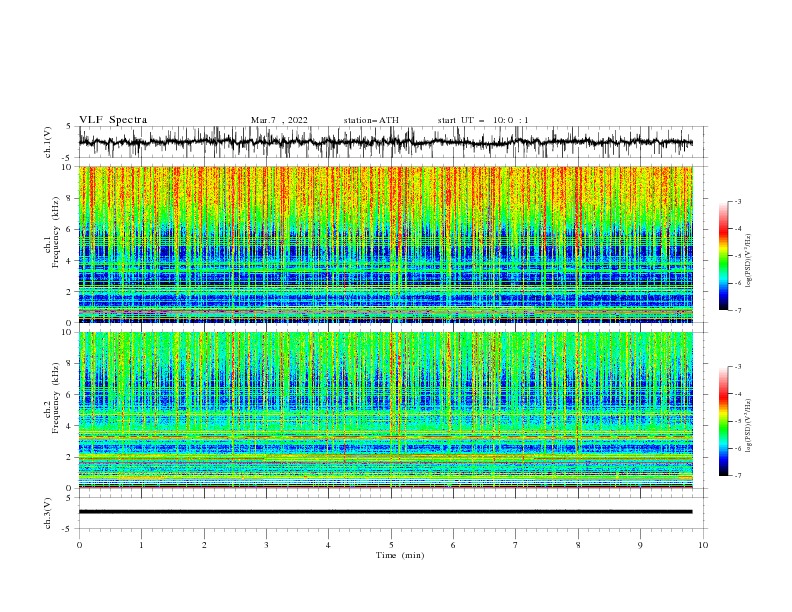792x612 pixels.
Task: Click the ch.2 spectrogram panel
Action: pos(385,410)
